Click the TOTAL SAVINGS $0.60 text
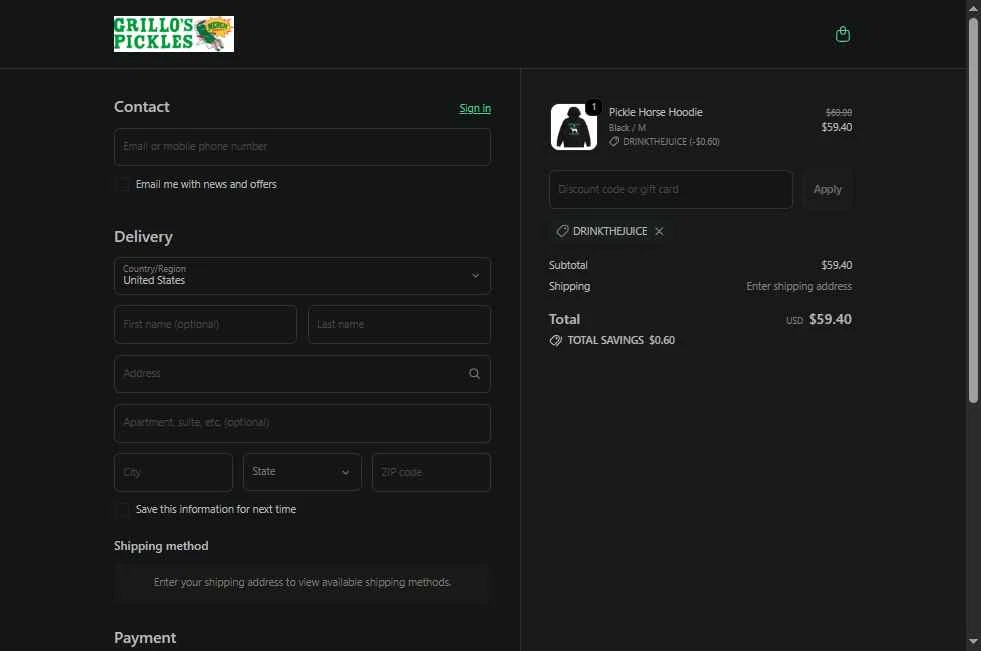The image size is (981, 651). tap(621, 340)
